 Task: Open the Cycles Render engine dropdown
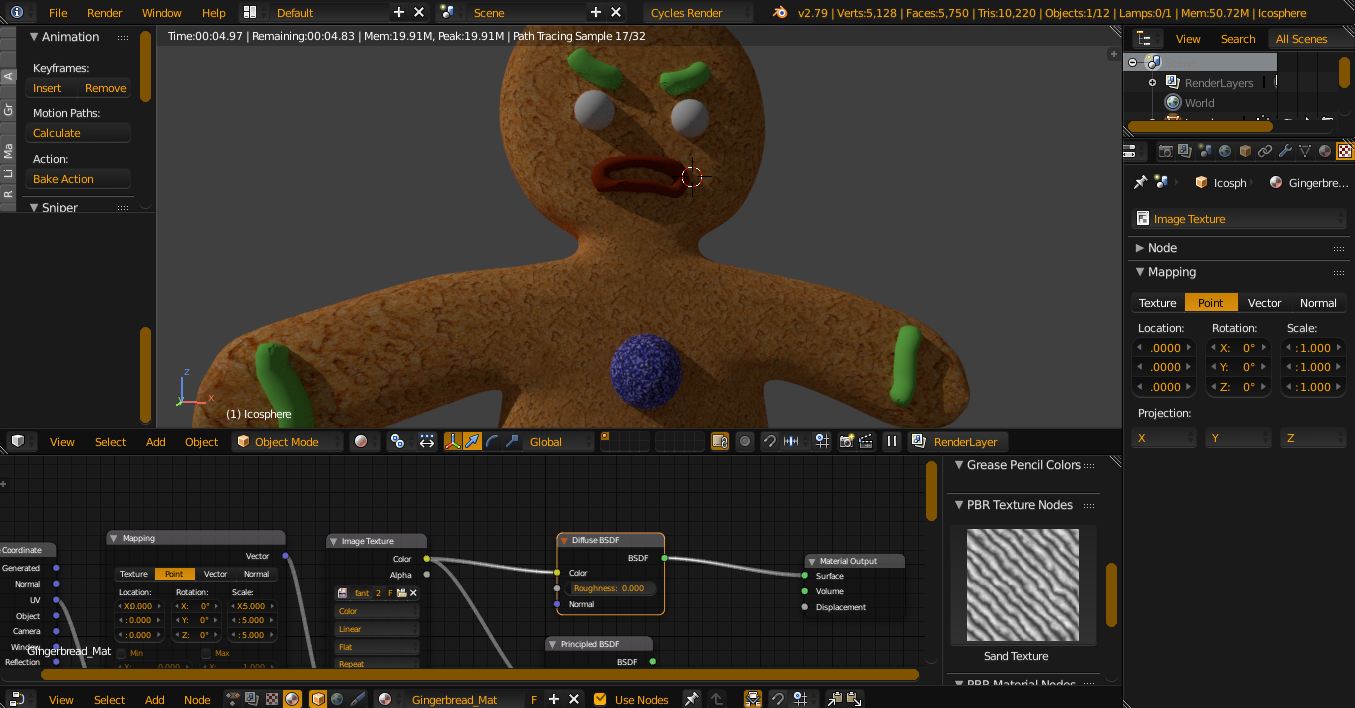699,12
